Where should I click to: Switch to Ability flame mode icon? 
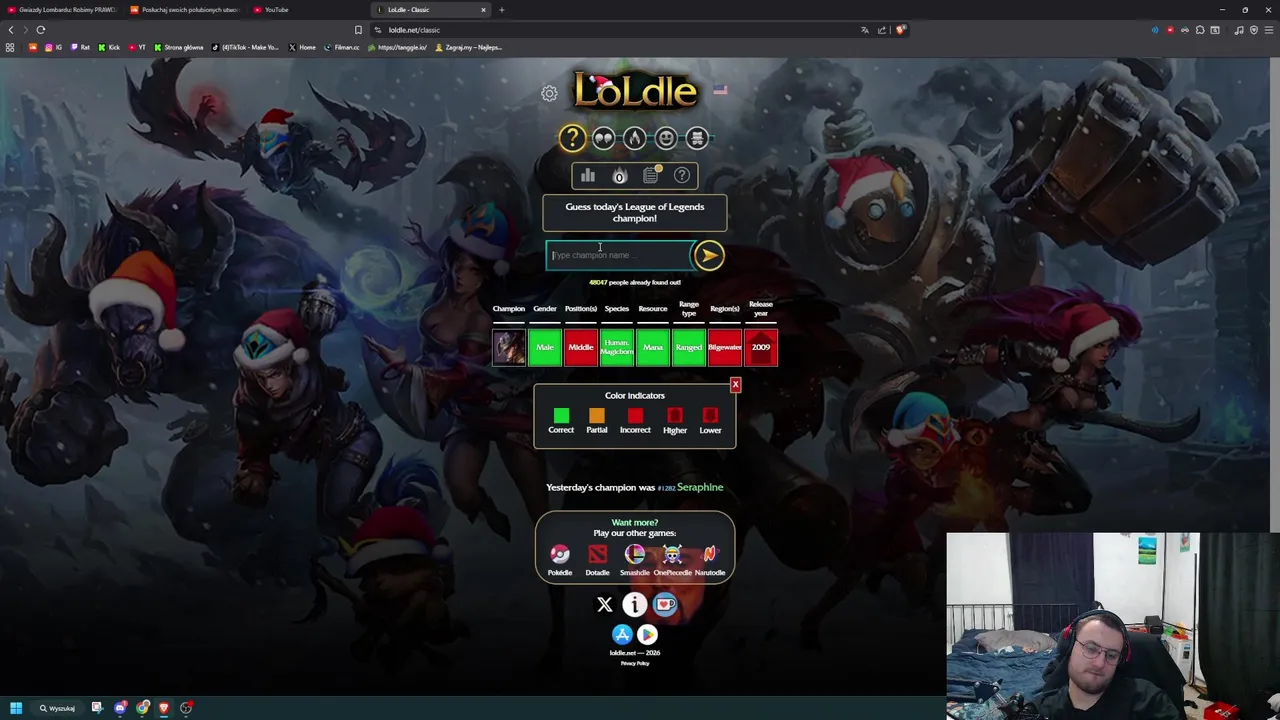(x=634, y=138)
